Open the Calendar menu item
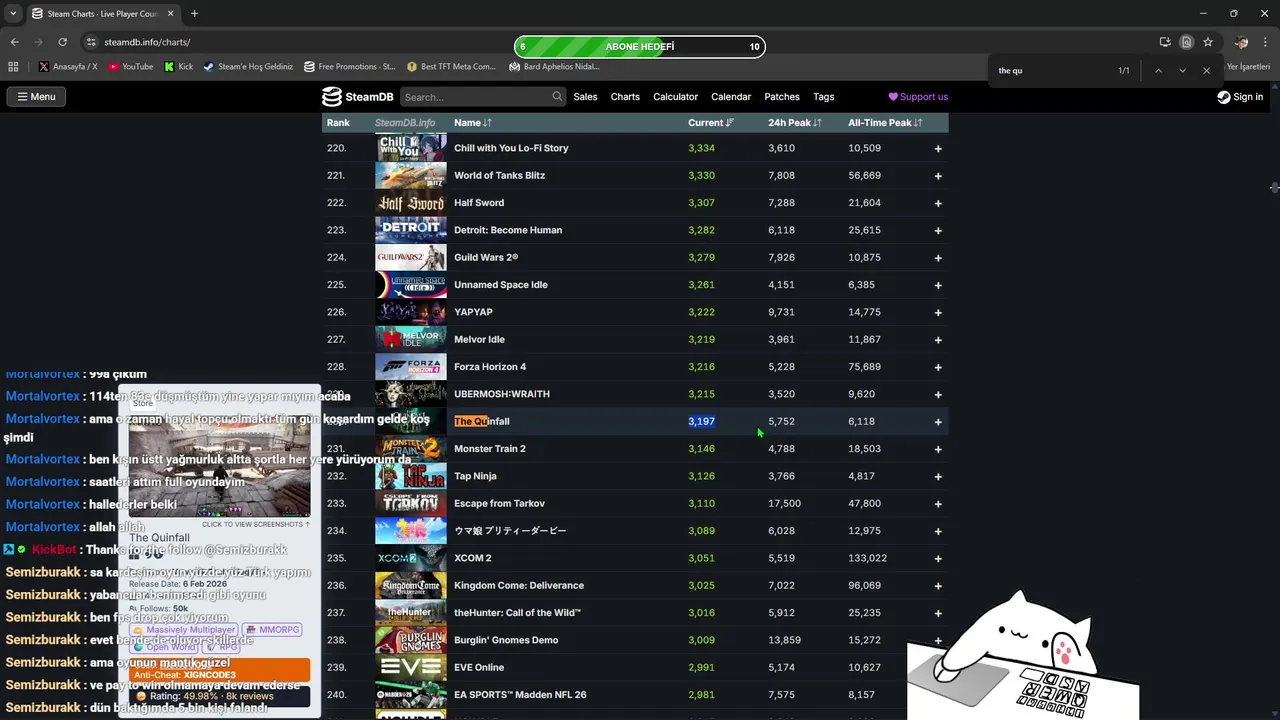Image resolution: width=1280 pixels, height=720 pixels. click(x=731, y=97)
